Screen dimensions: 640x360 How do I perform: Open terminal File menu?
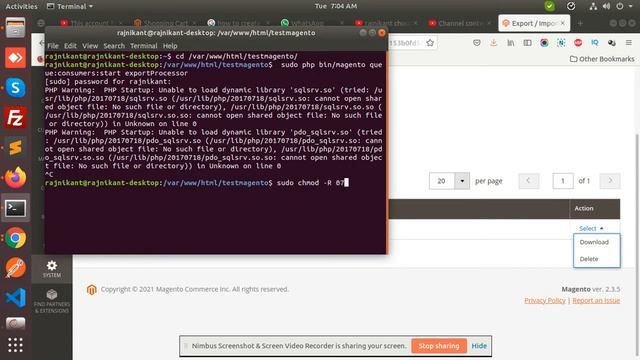(x=53, y=46)
